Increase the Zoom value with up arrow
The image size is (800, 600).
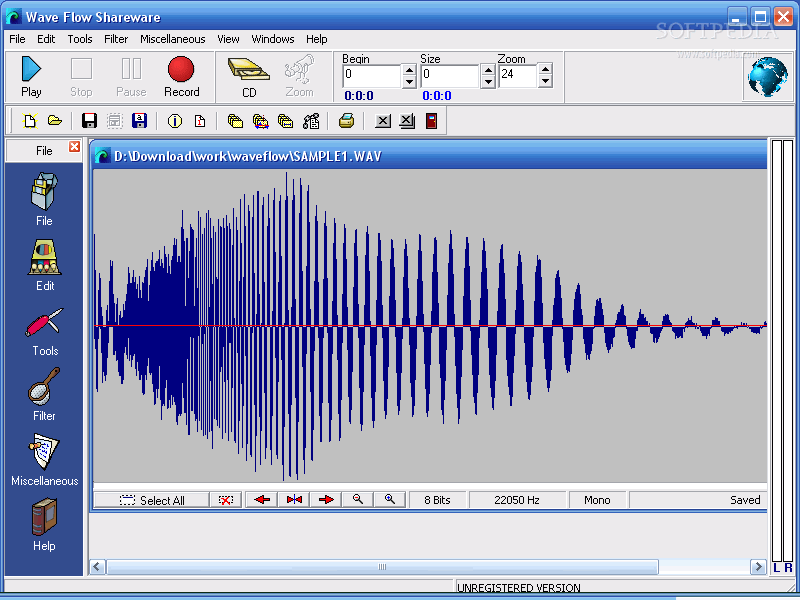(545, 70)
